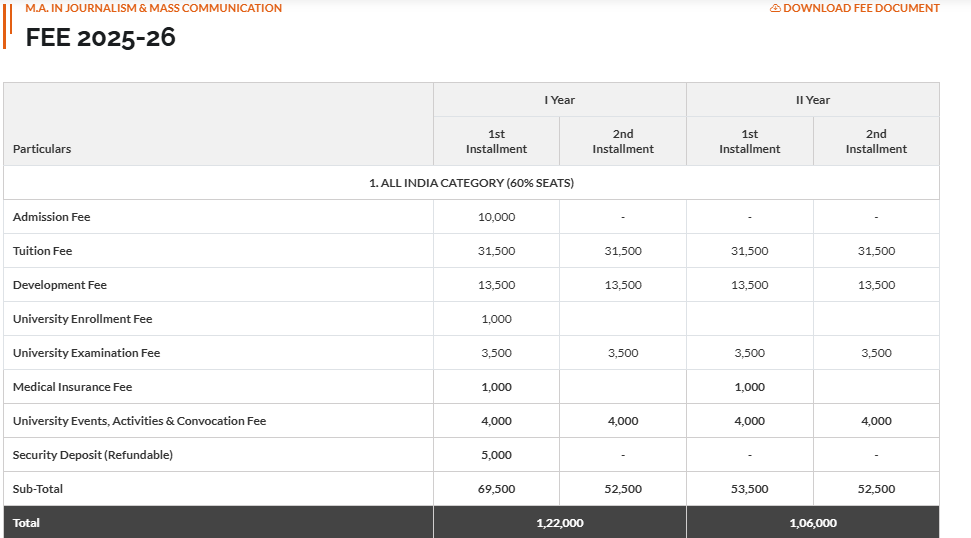
Task: Click University Enrollment Fee label
Action: (82, 319)
